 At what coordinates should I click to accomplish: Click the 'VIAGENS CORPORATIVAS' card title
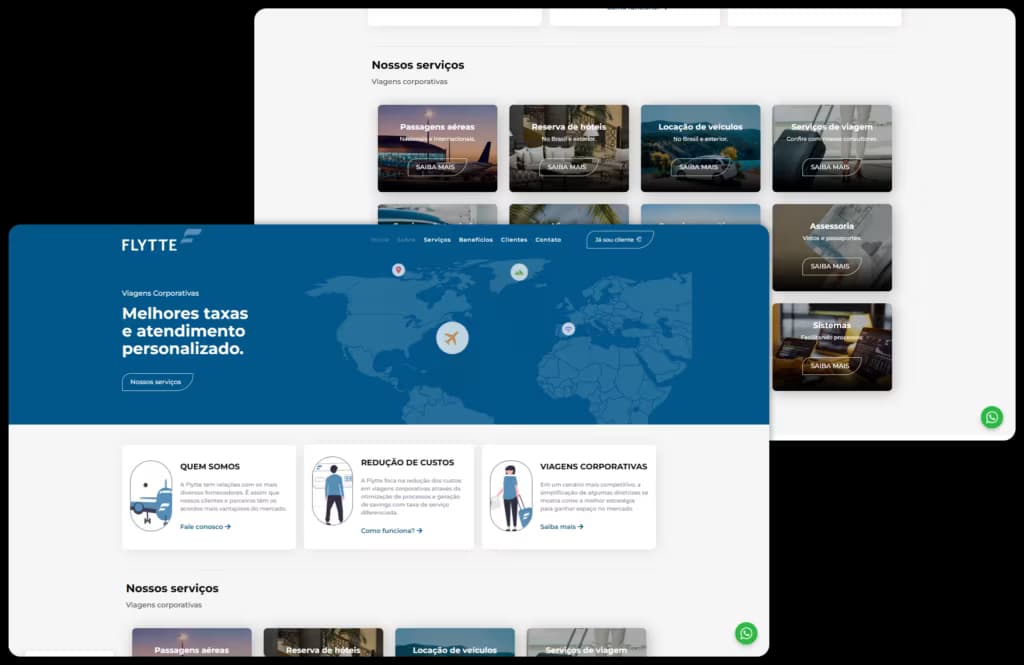(x=594, y=466)
